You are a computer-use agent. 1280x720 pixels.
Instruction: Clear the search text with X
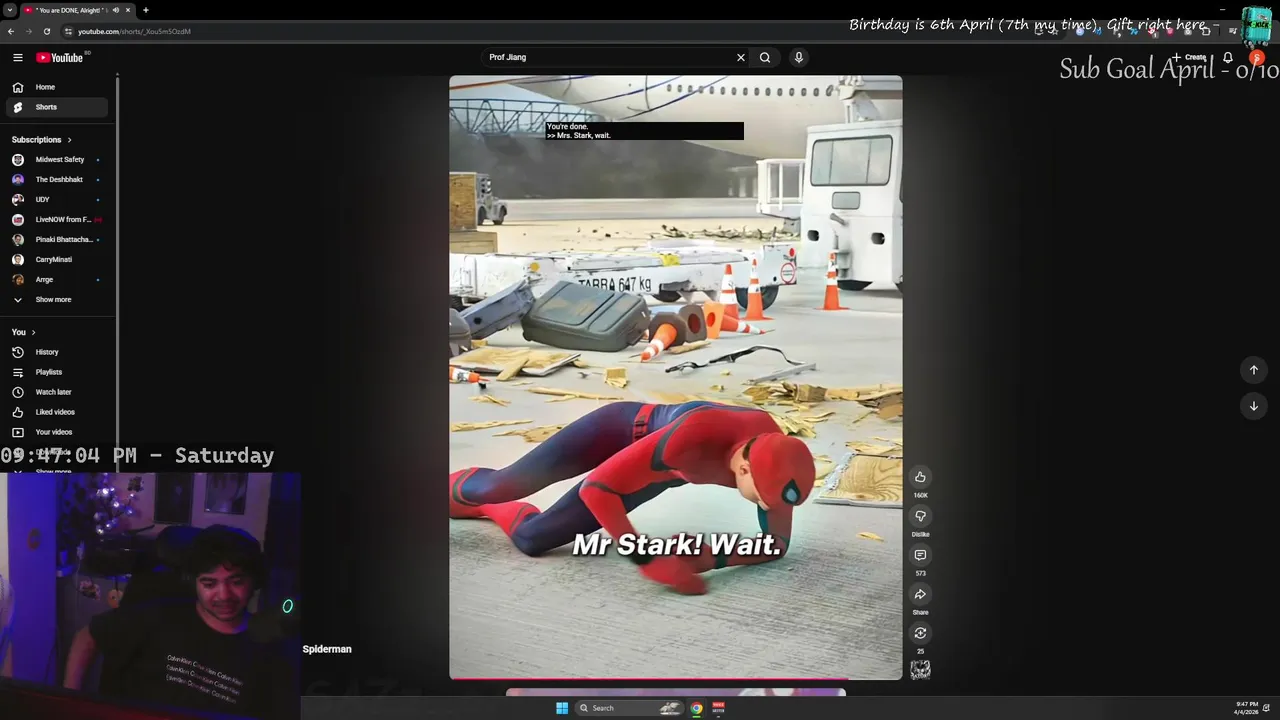tap(741, 57)
